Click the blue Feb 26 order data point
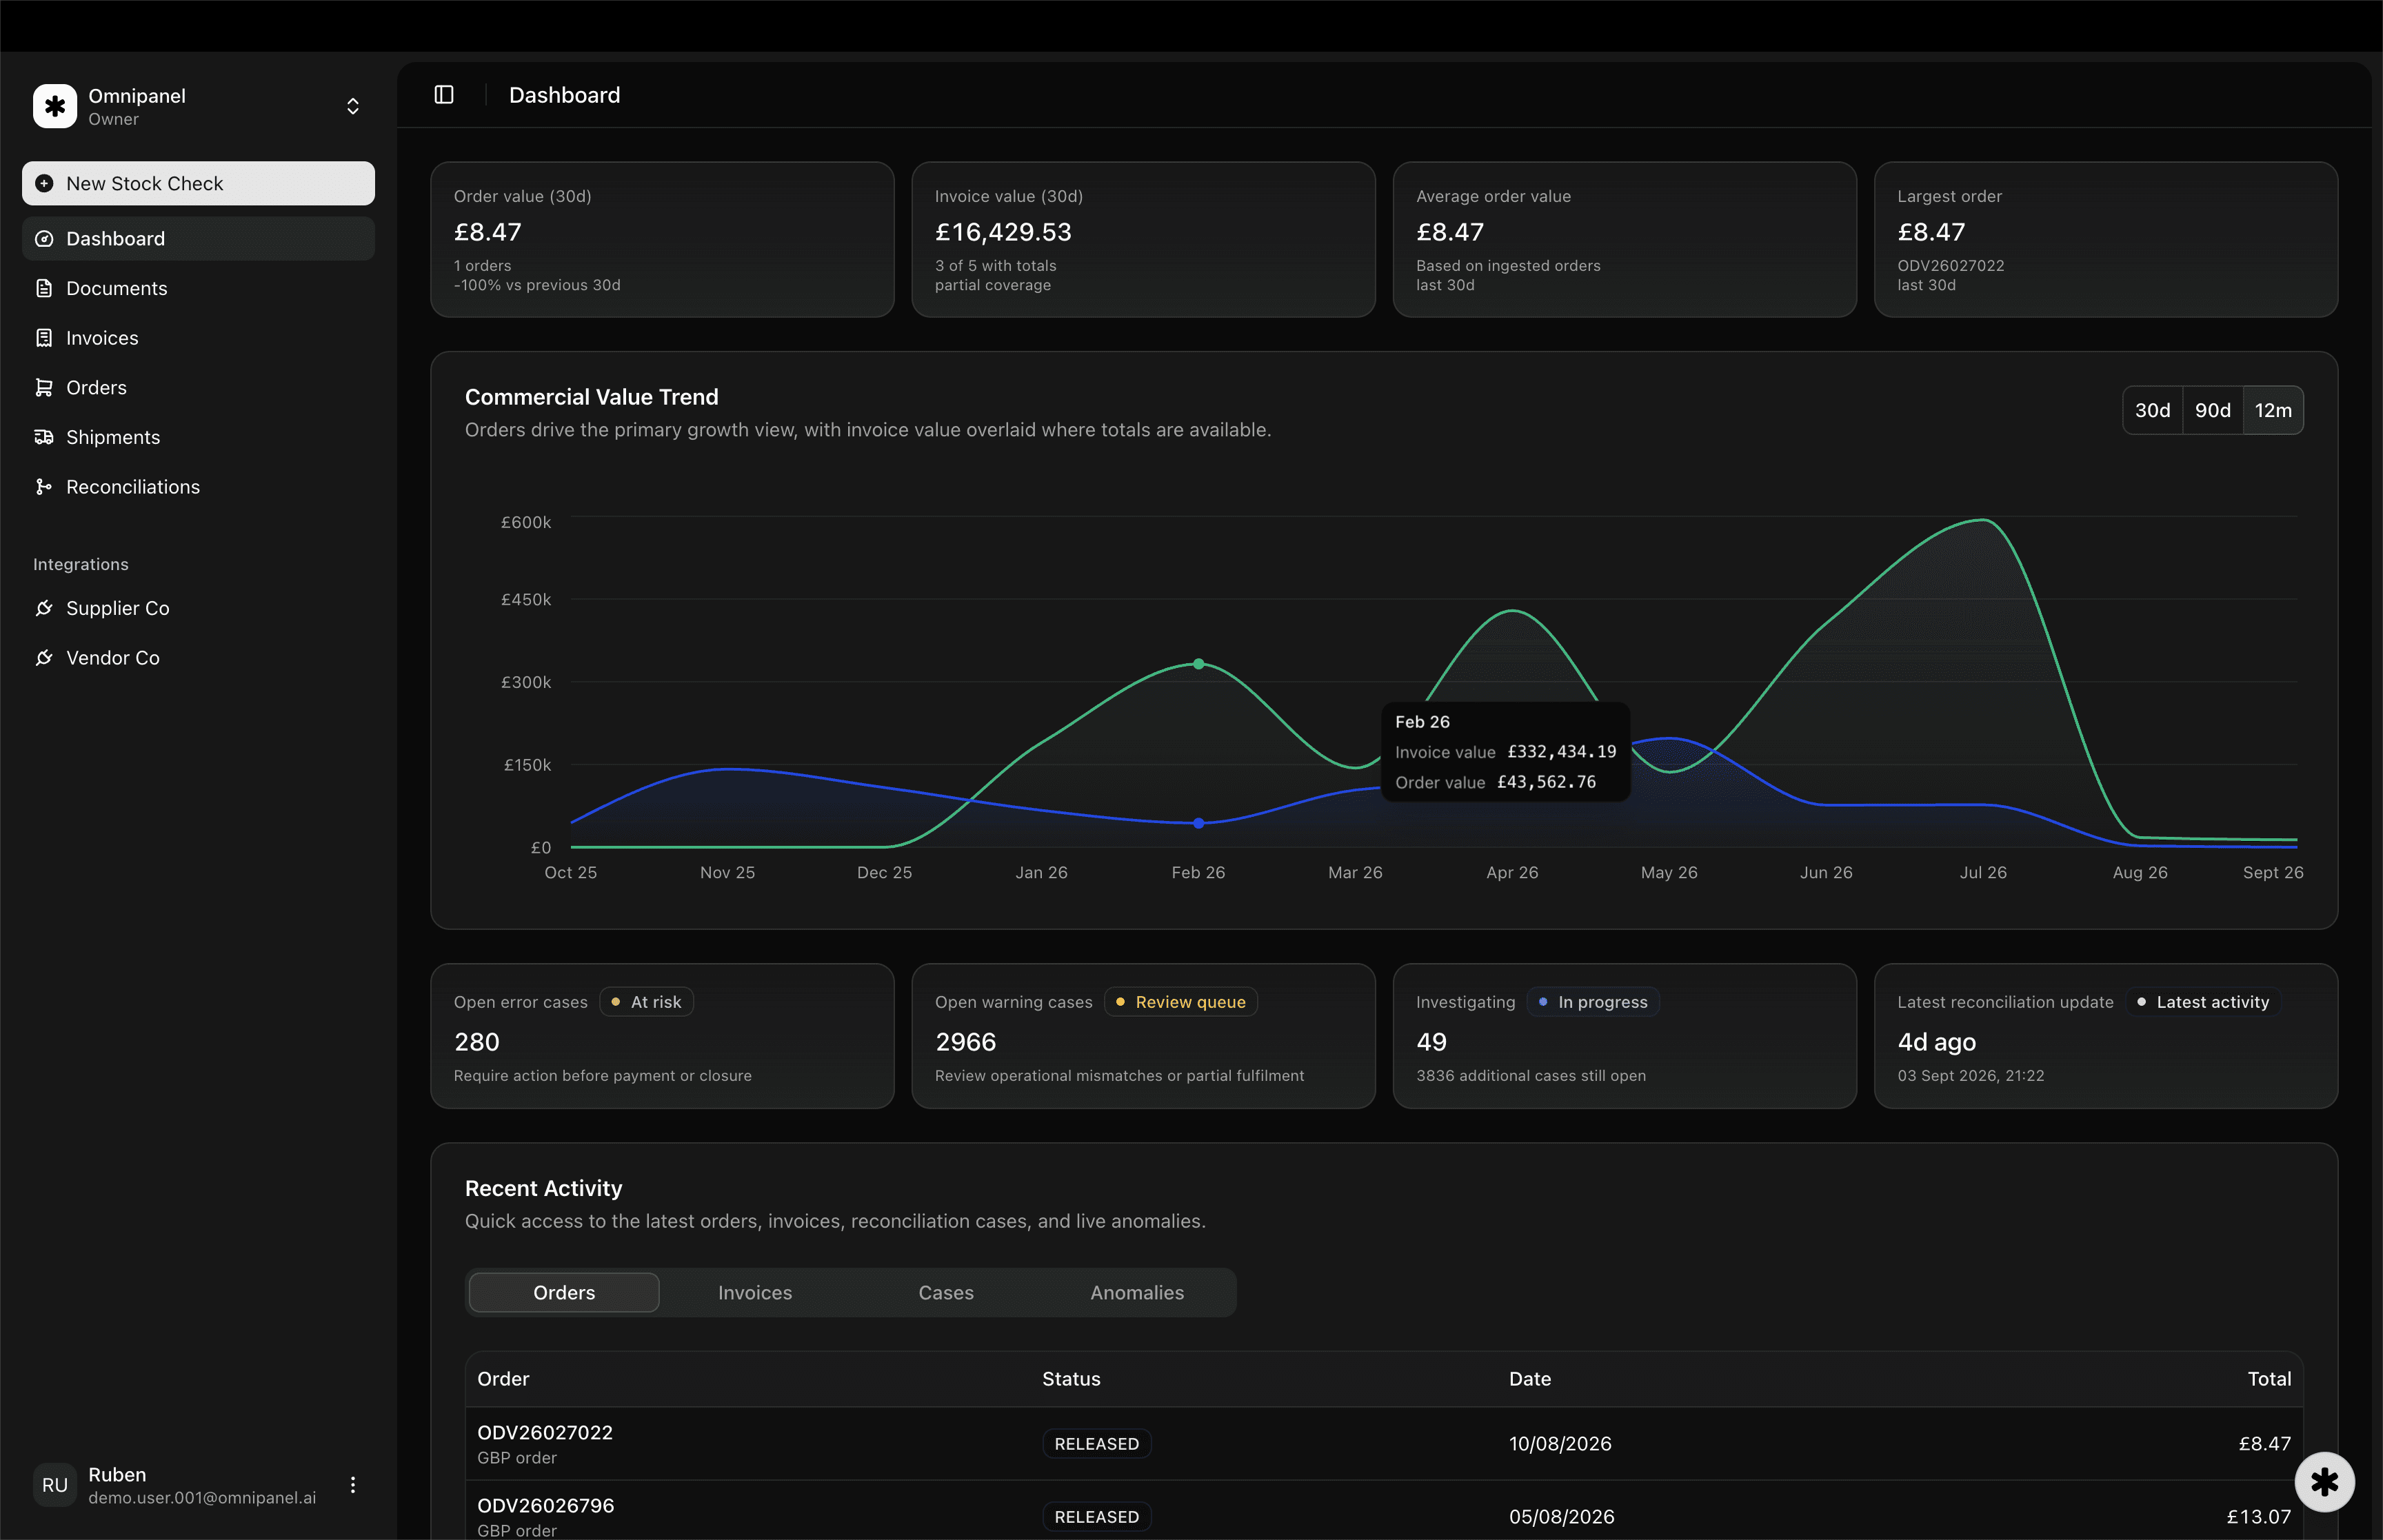 [1198, 823]
